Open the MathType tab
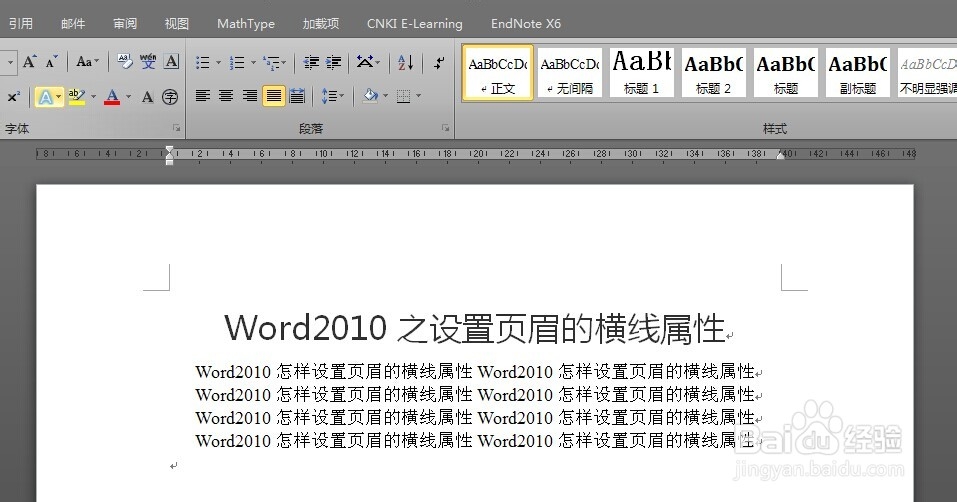 pyautogui.click(x=246, y=24)
